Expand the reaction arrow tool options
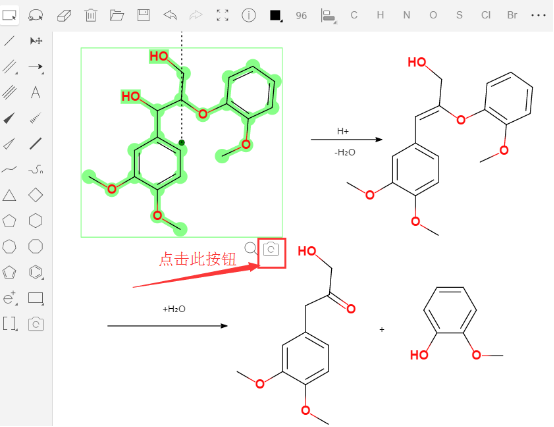Screen dimensions: 554x427 coord(36,67)
